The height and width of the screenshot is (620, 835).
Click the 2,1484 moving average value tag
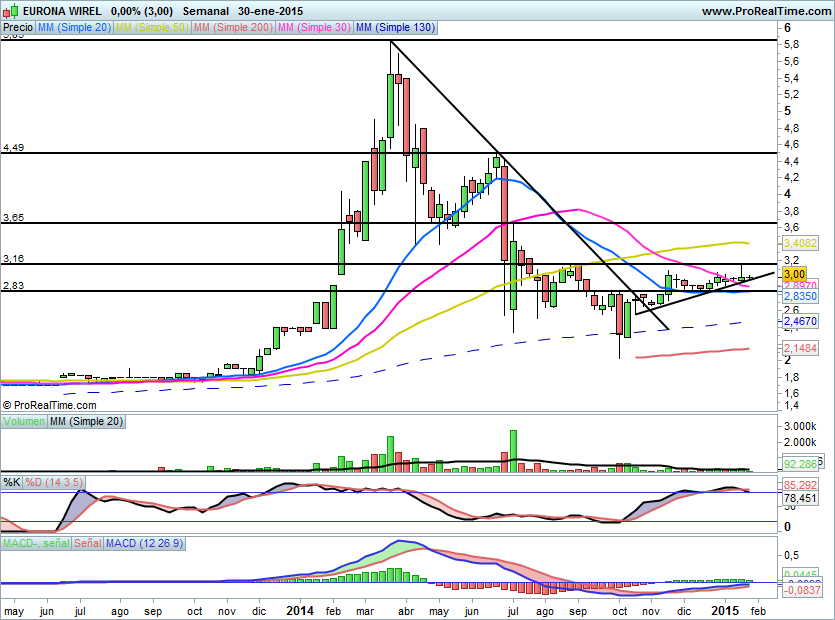tap(800, 348)
